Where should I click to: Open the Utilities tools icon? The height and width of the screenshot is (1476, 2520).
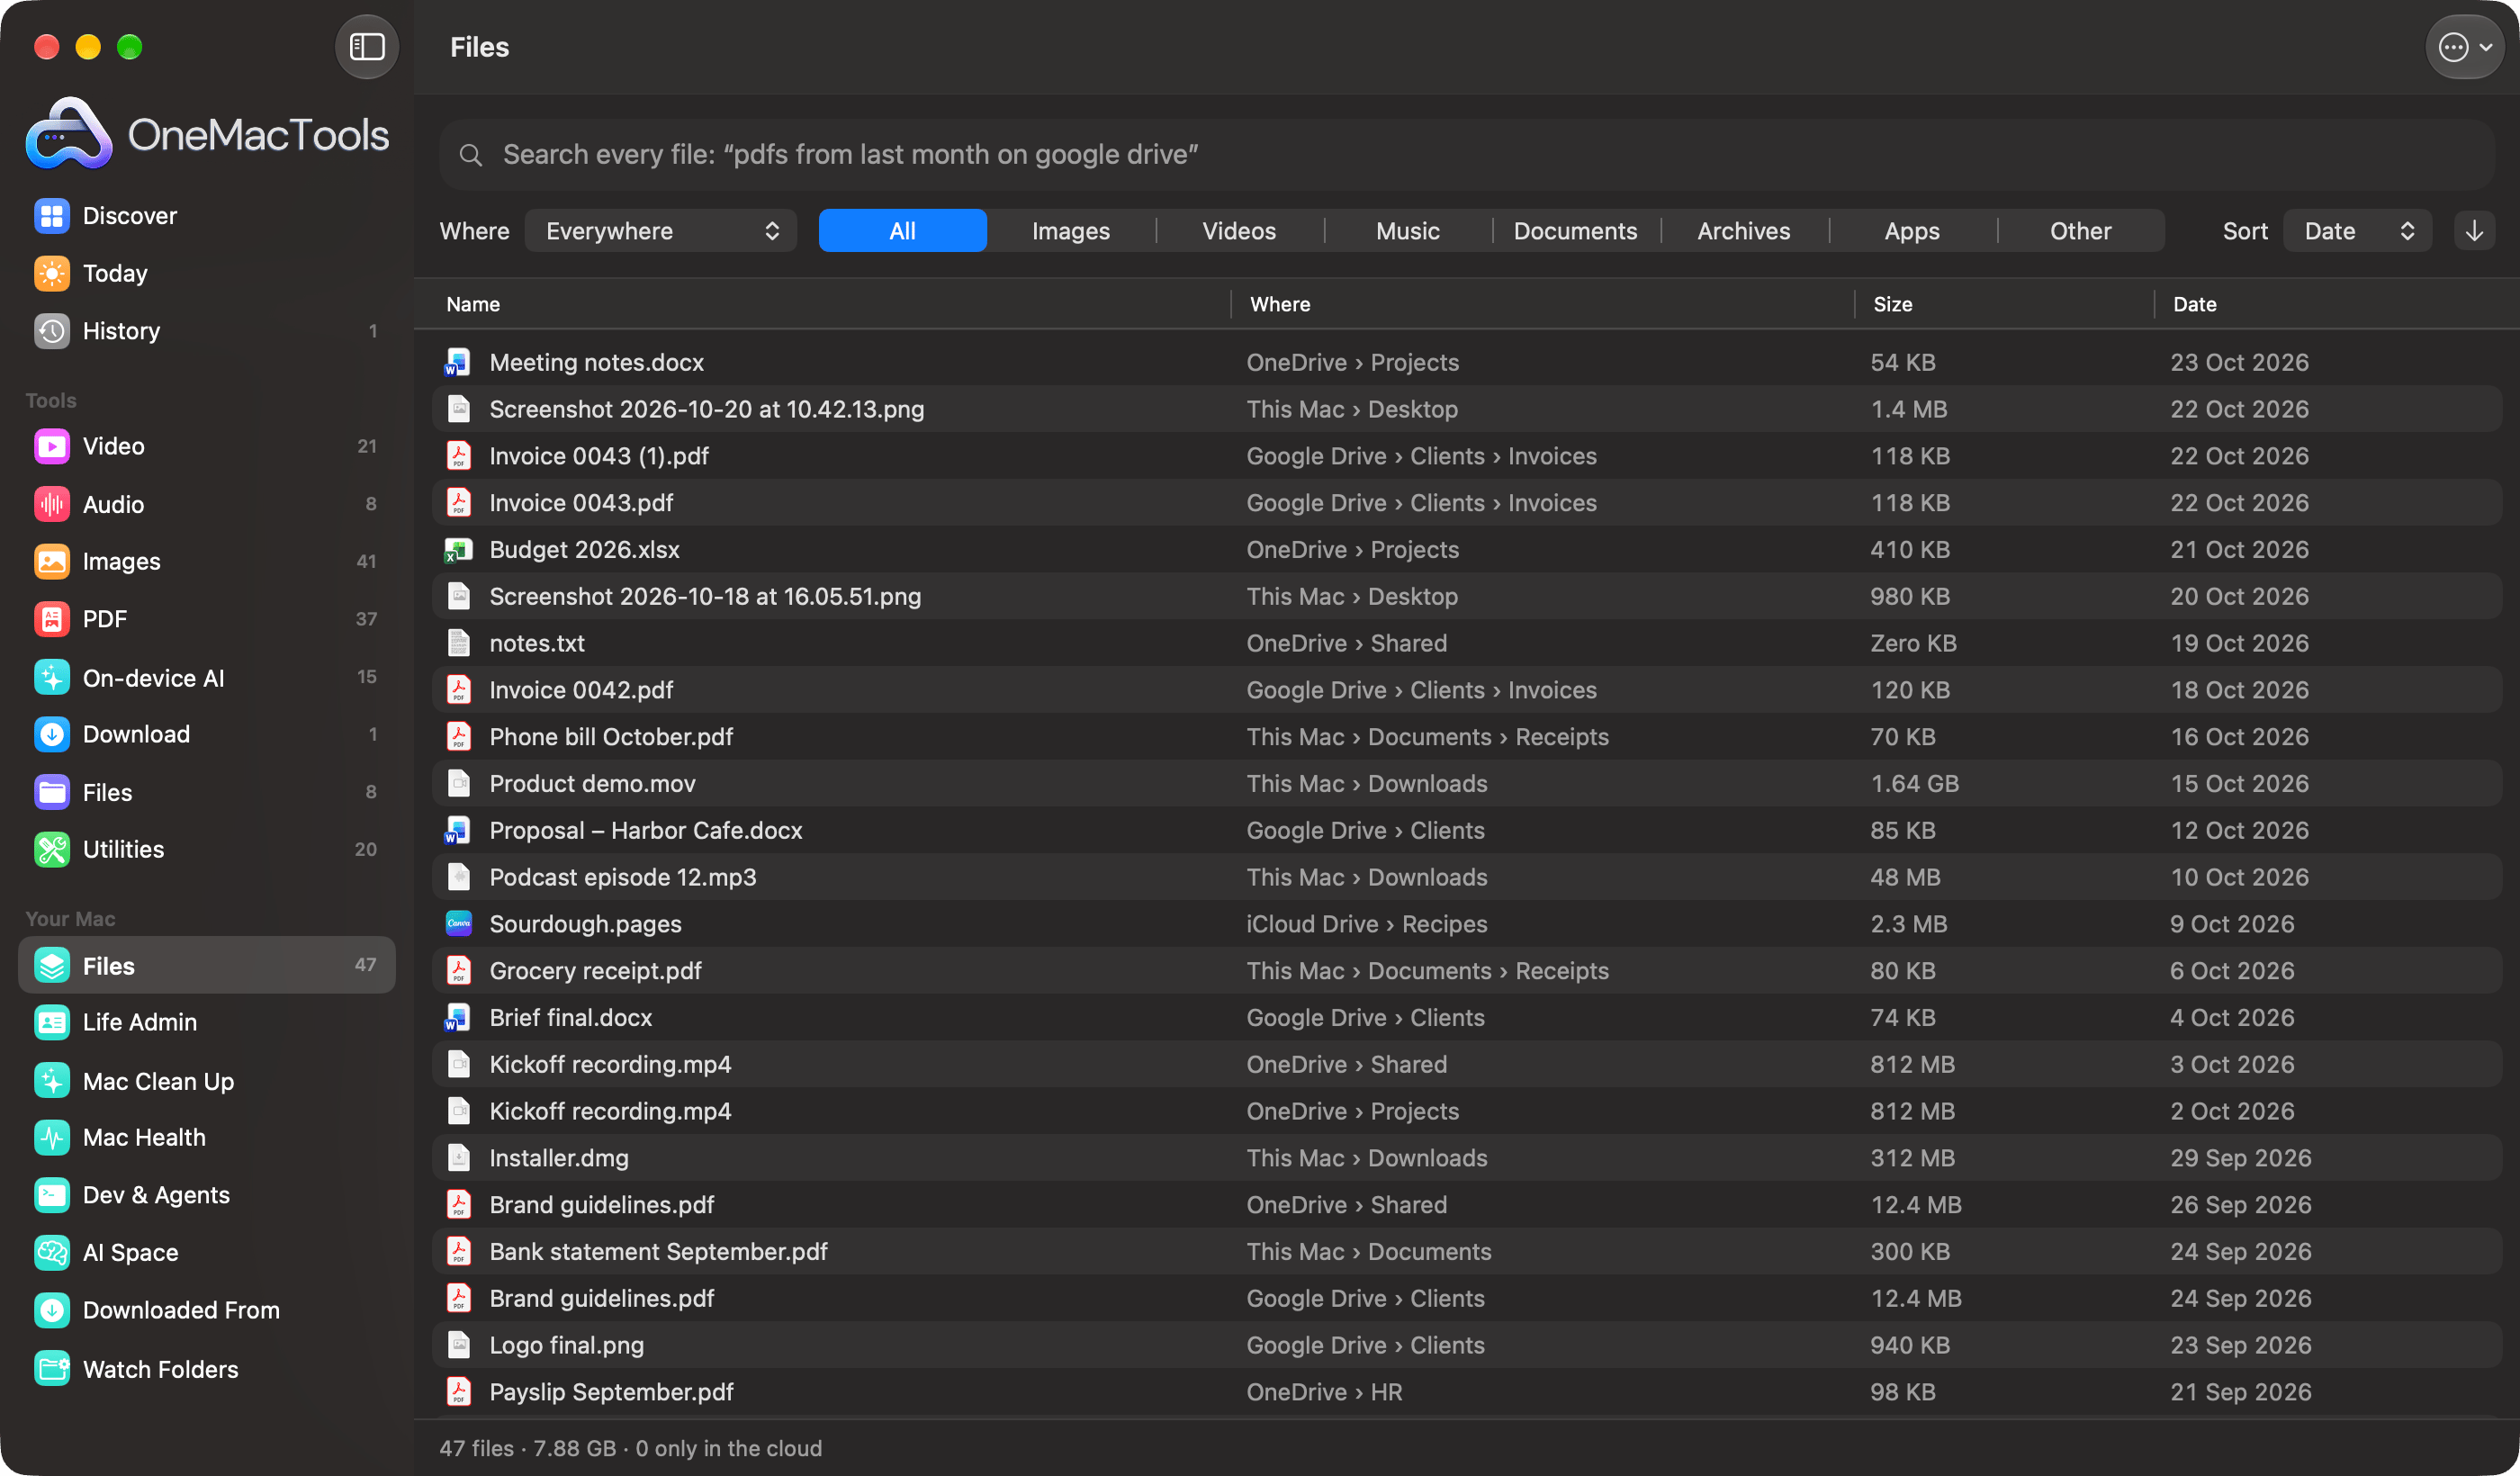(52, 849)
